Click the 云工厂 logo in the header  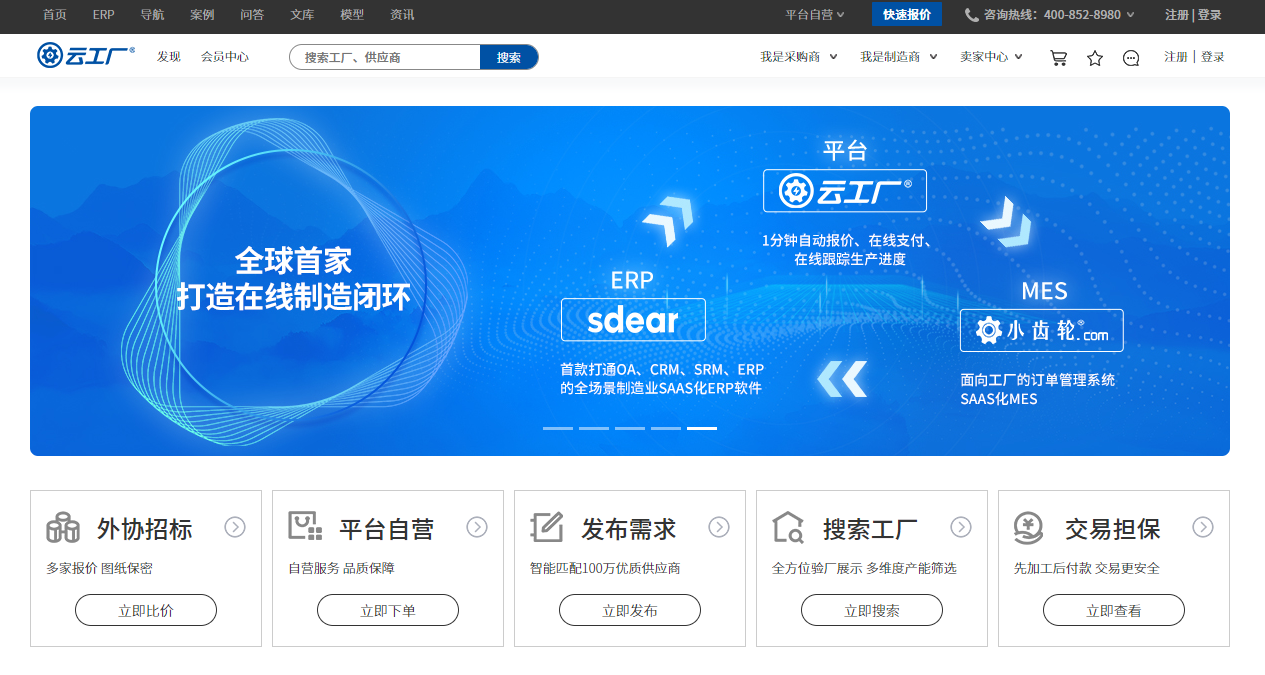(x=86, y=56)
